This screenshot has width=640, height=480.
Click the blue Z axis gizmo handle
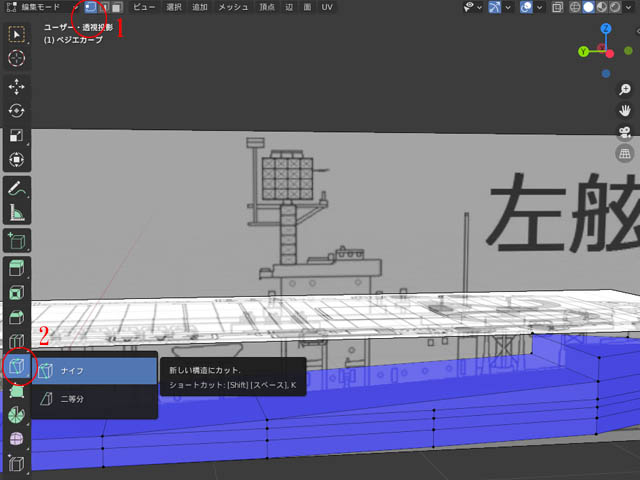pyautogui.click(x=606, y=29)
